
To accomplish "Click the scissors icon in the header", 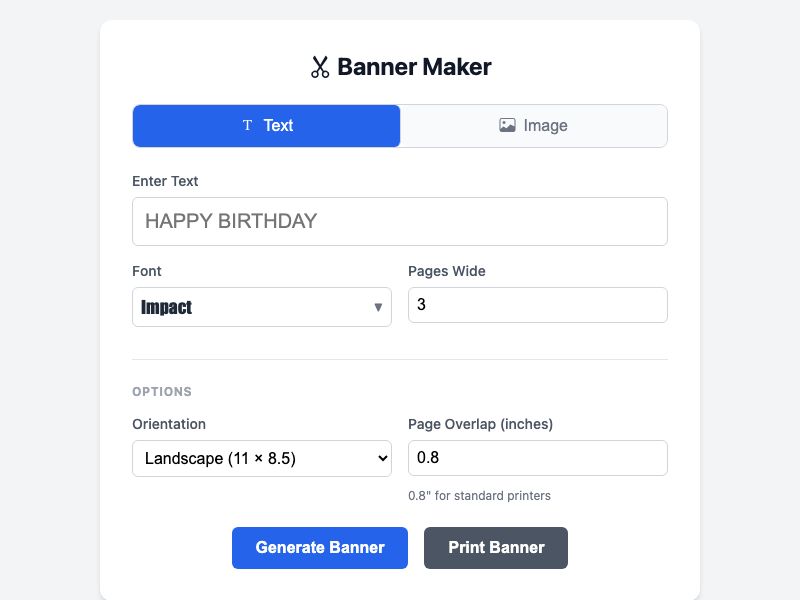I will [x=318, y=67].
